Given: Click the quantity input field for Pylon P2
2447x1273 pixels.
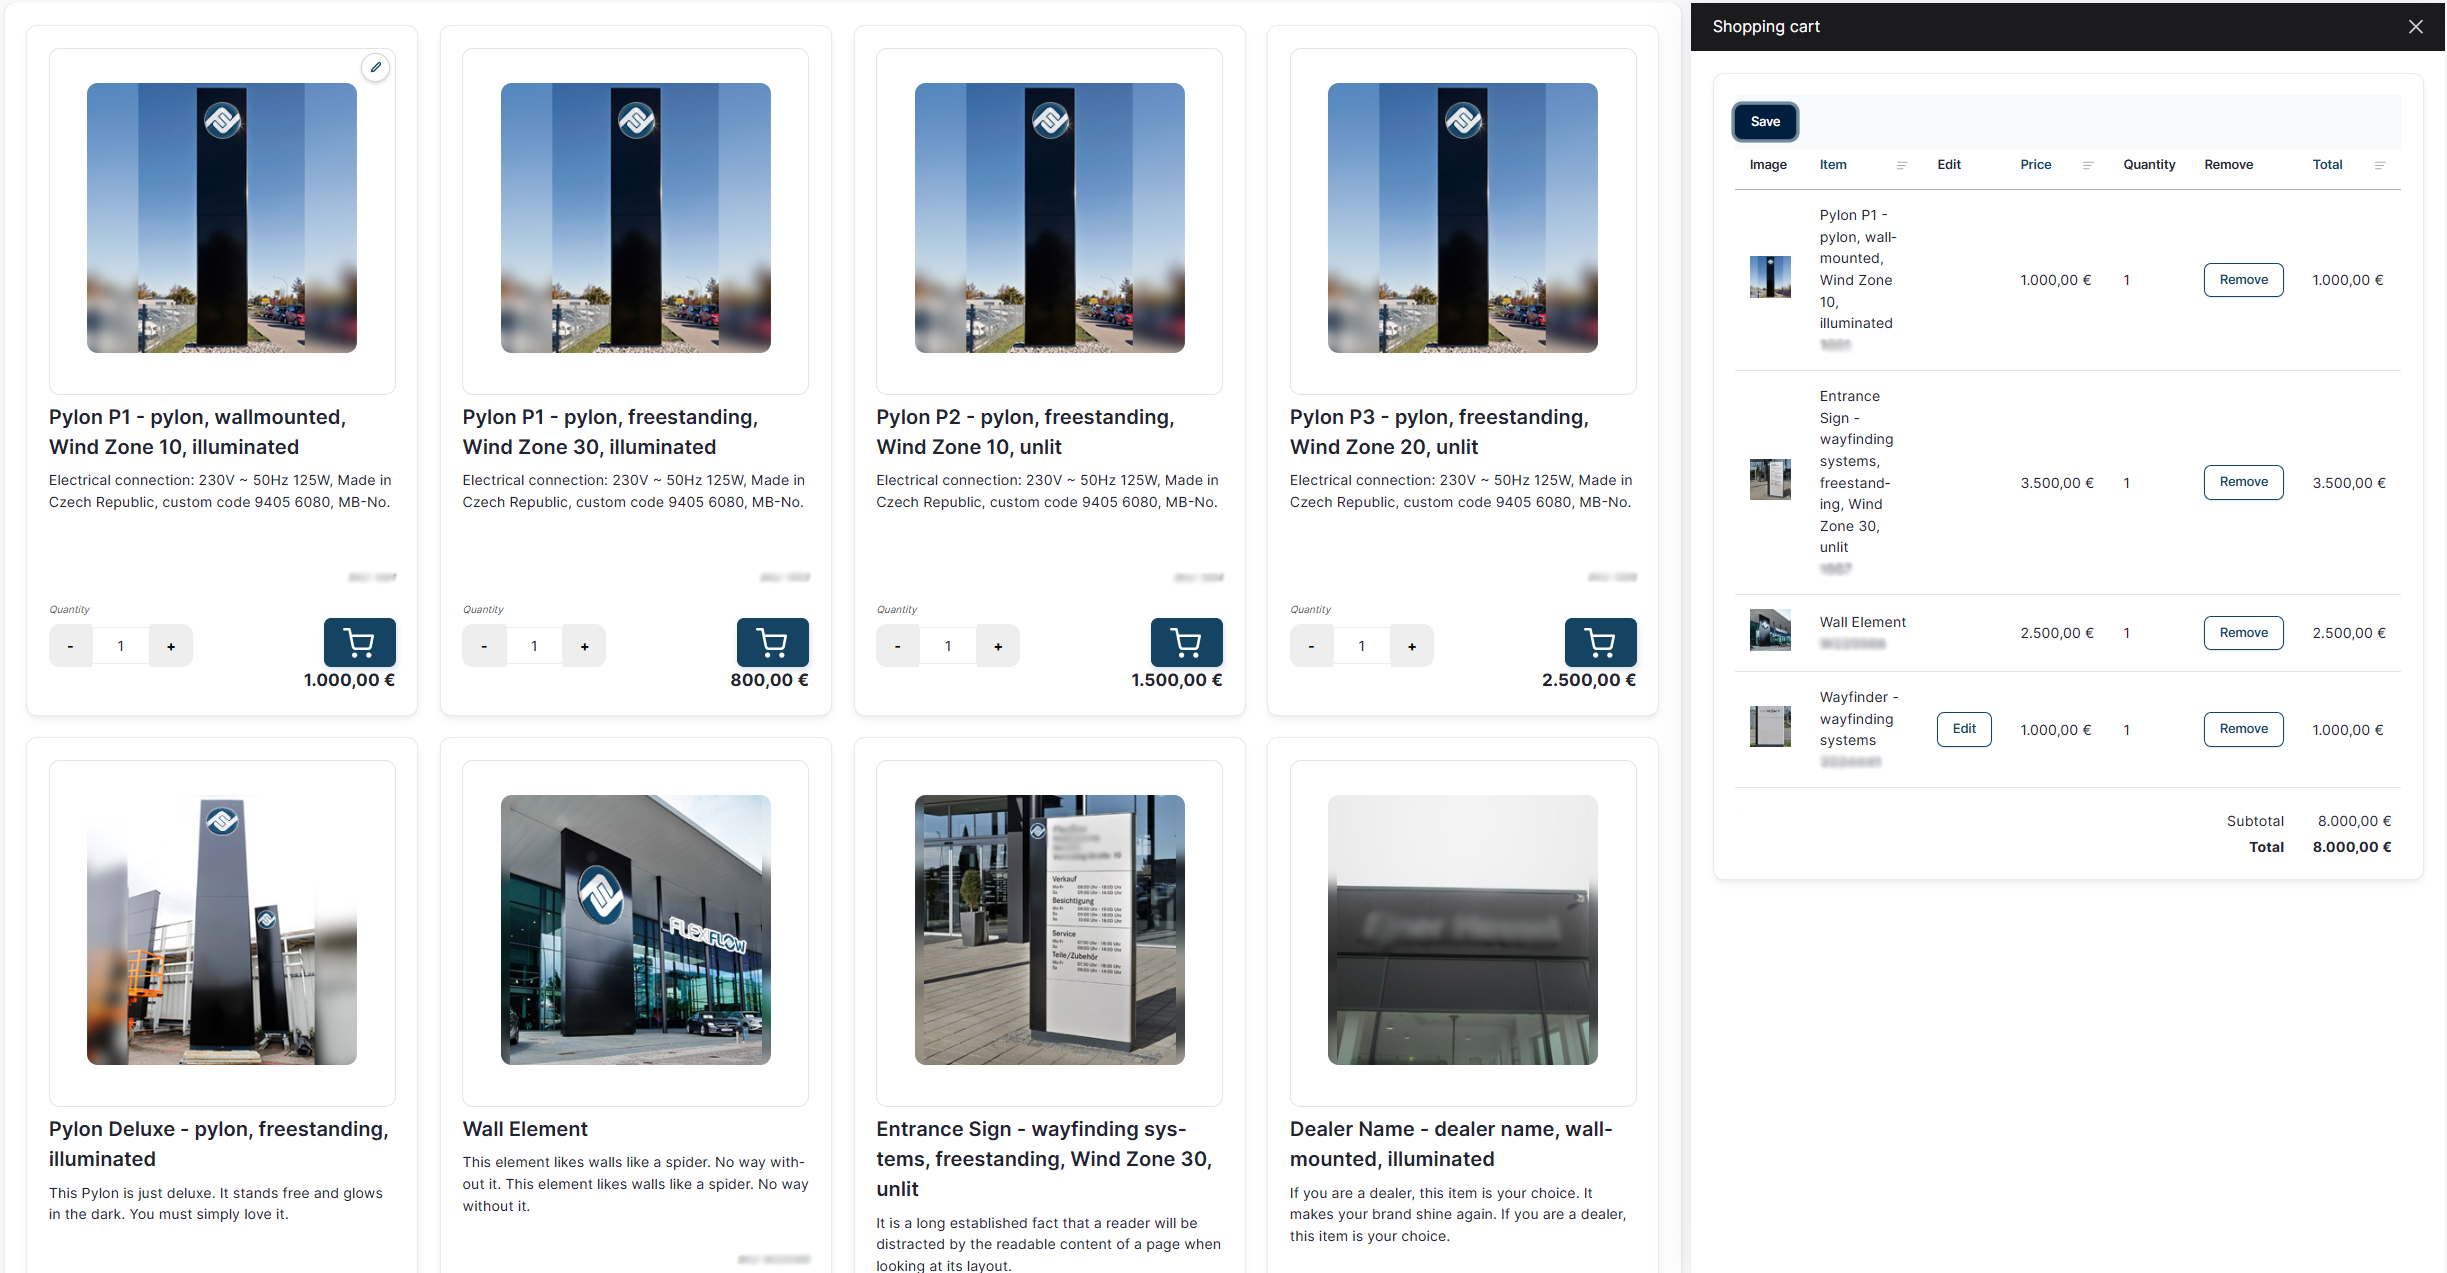Looking at the screenshot, I should tap(948, 645).
